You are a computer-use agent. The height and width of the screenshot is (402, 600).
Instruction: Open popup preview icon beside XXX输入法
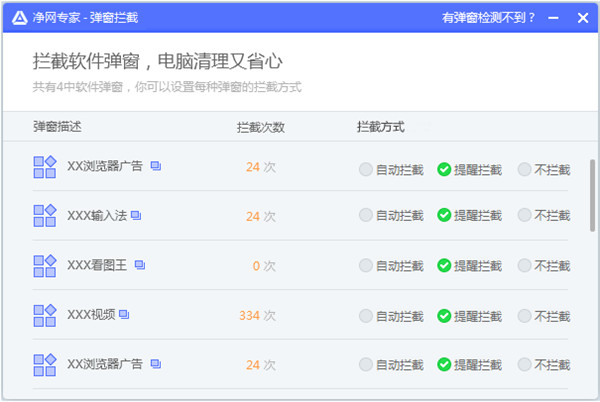tap(136, 216)
